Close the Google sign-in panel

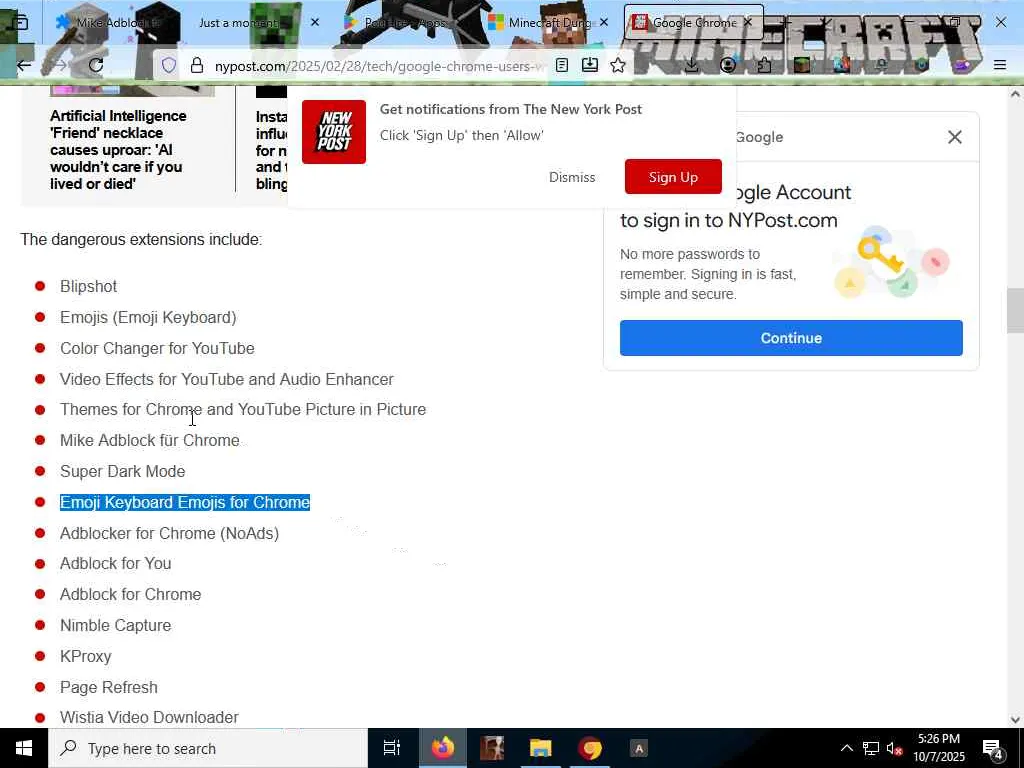[955, 137]
